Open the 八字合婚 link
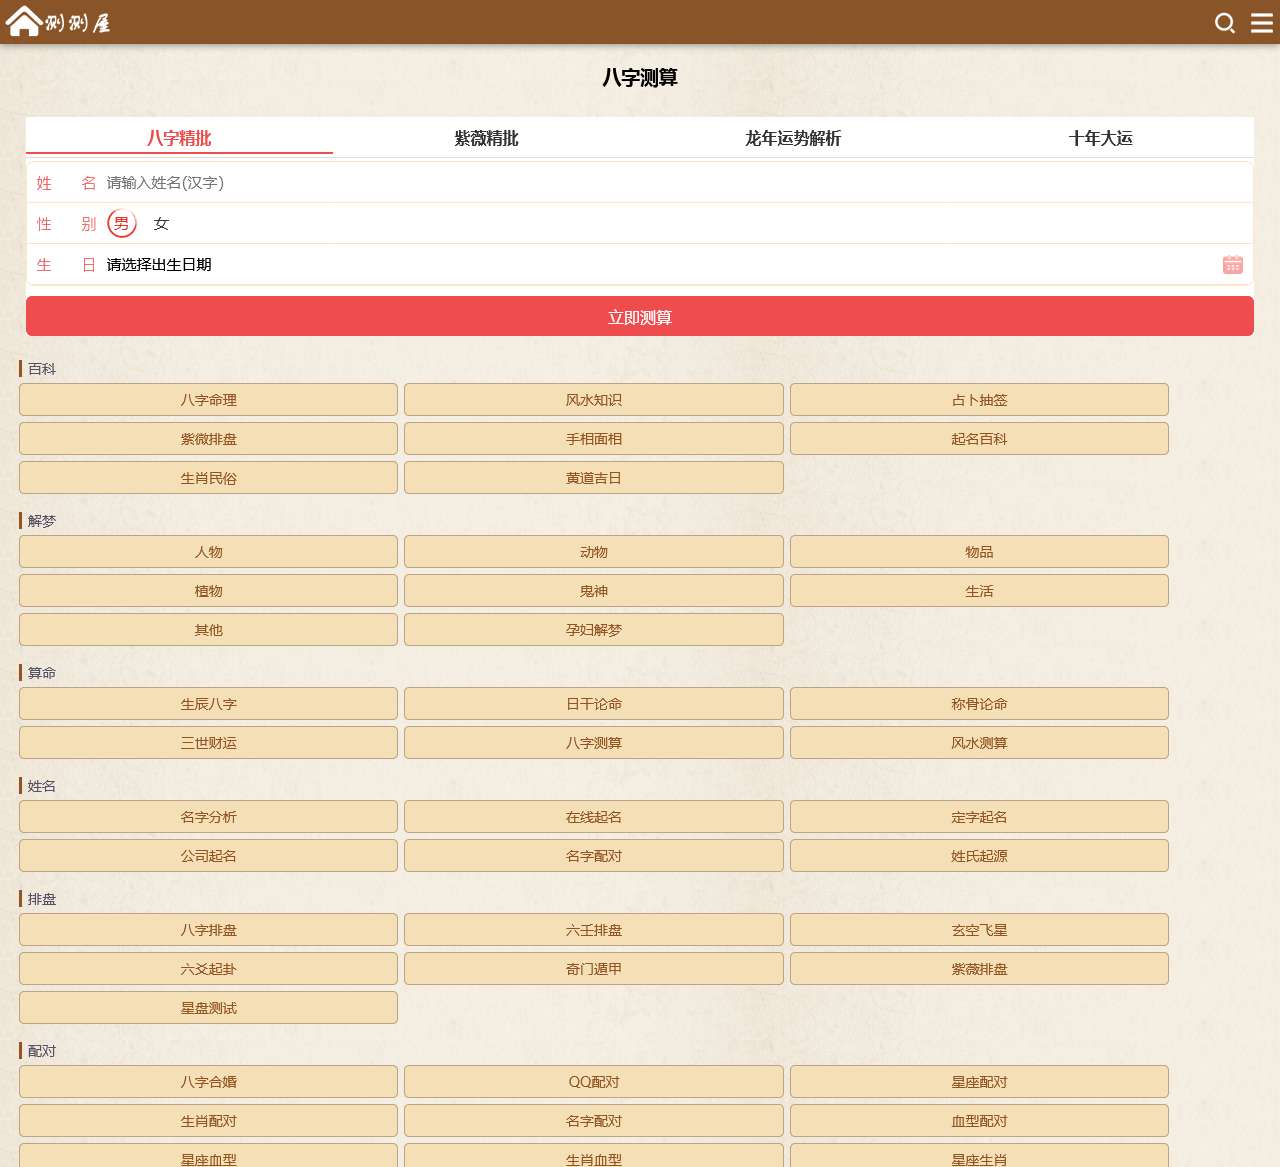 (x=208, y=1082)
